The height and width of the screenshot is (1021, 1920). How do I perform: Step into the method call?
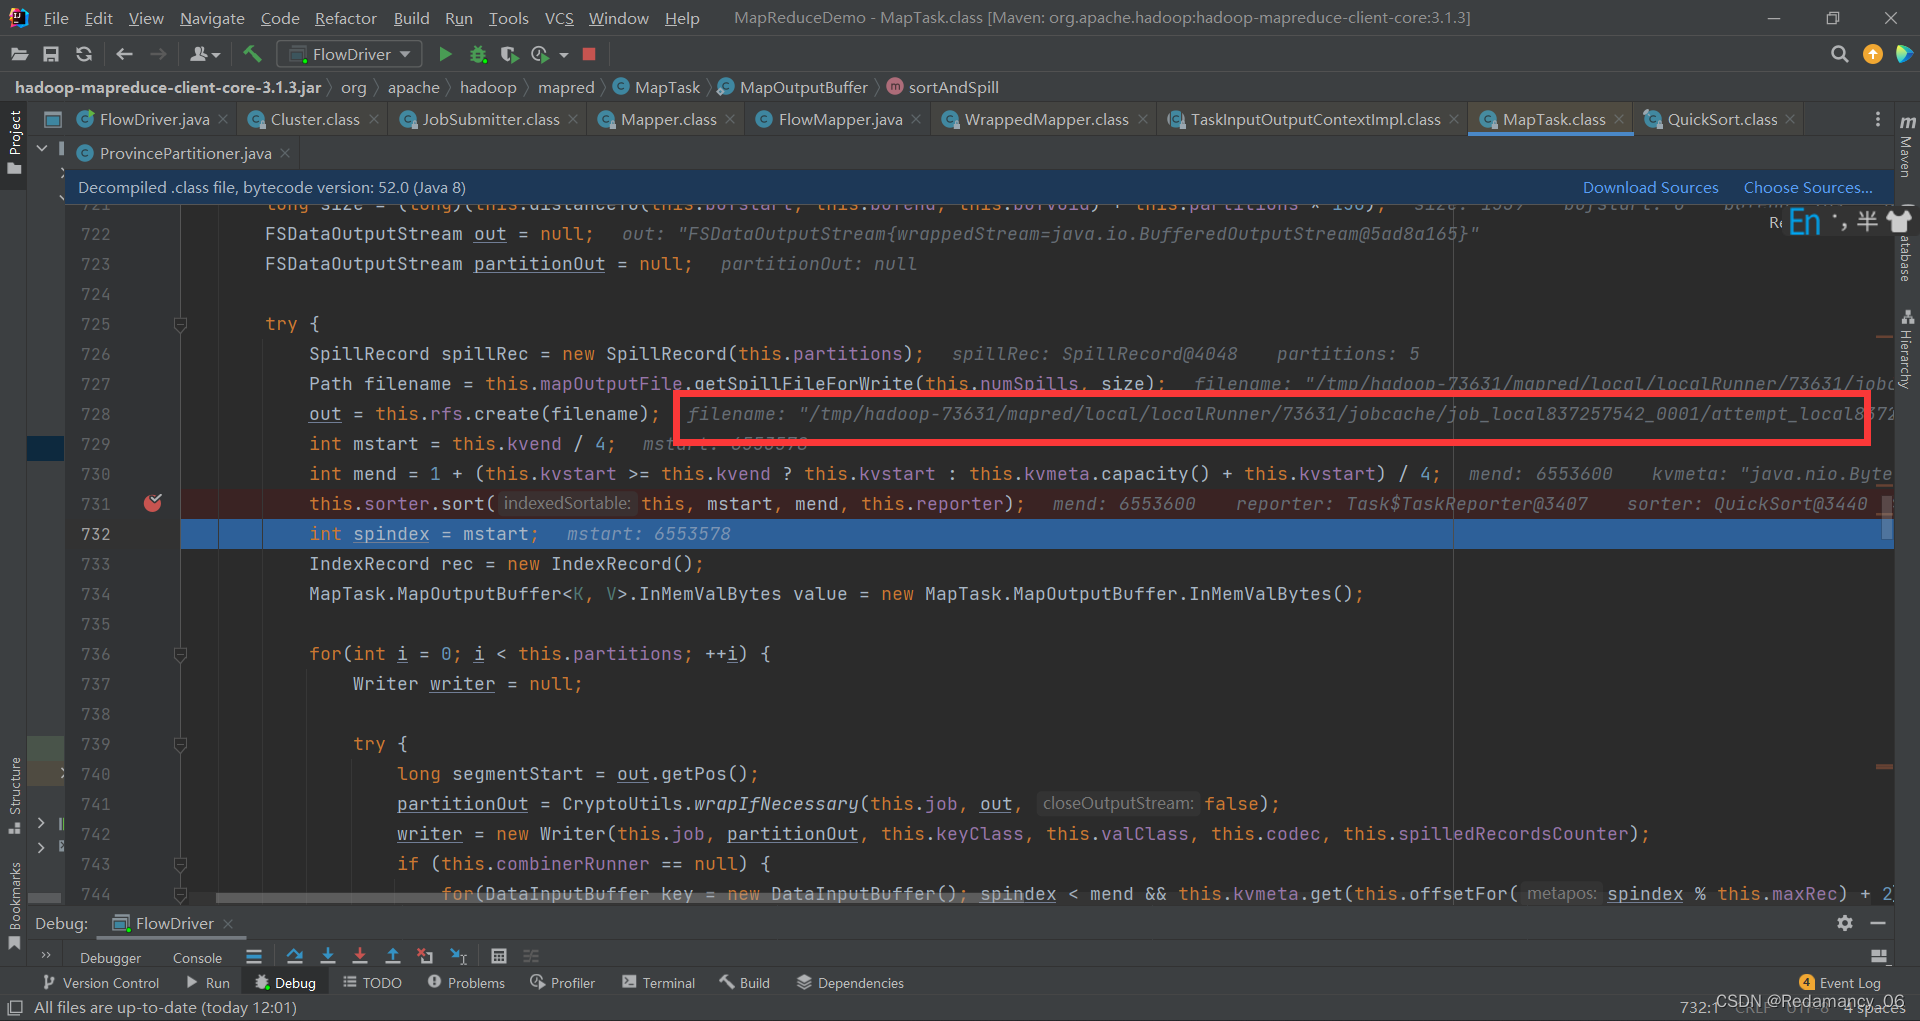pos(327,956)
